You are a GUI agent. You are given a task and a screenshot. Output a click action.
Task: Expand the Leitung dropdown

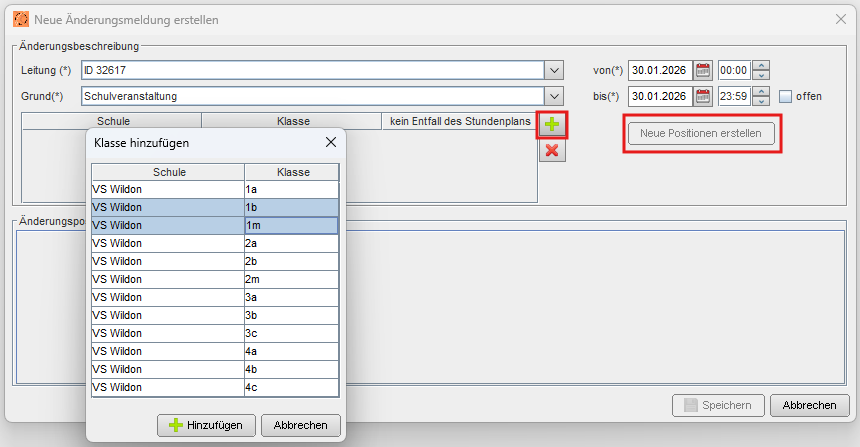554,70
